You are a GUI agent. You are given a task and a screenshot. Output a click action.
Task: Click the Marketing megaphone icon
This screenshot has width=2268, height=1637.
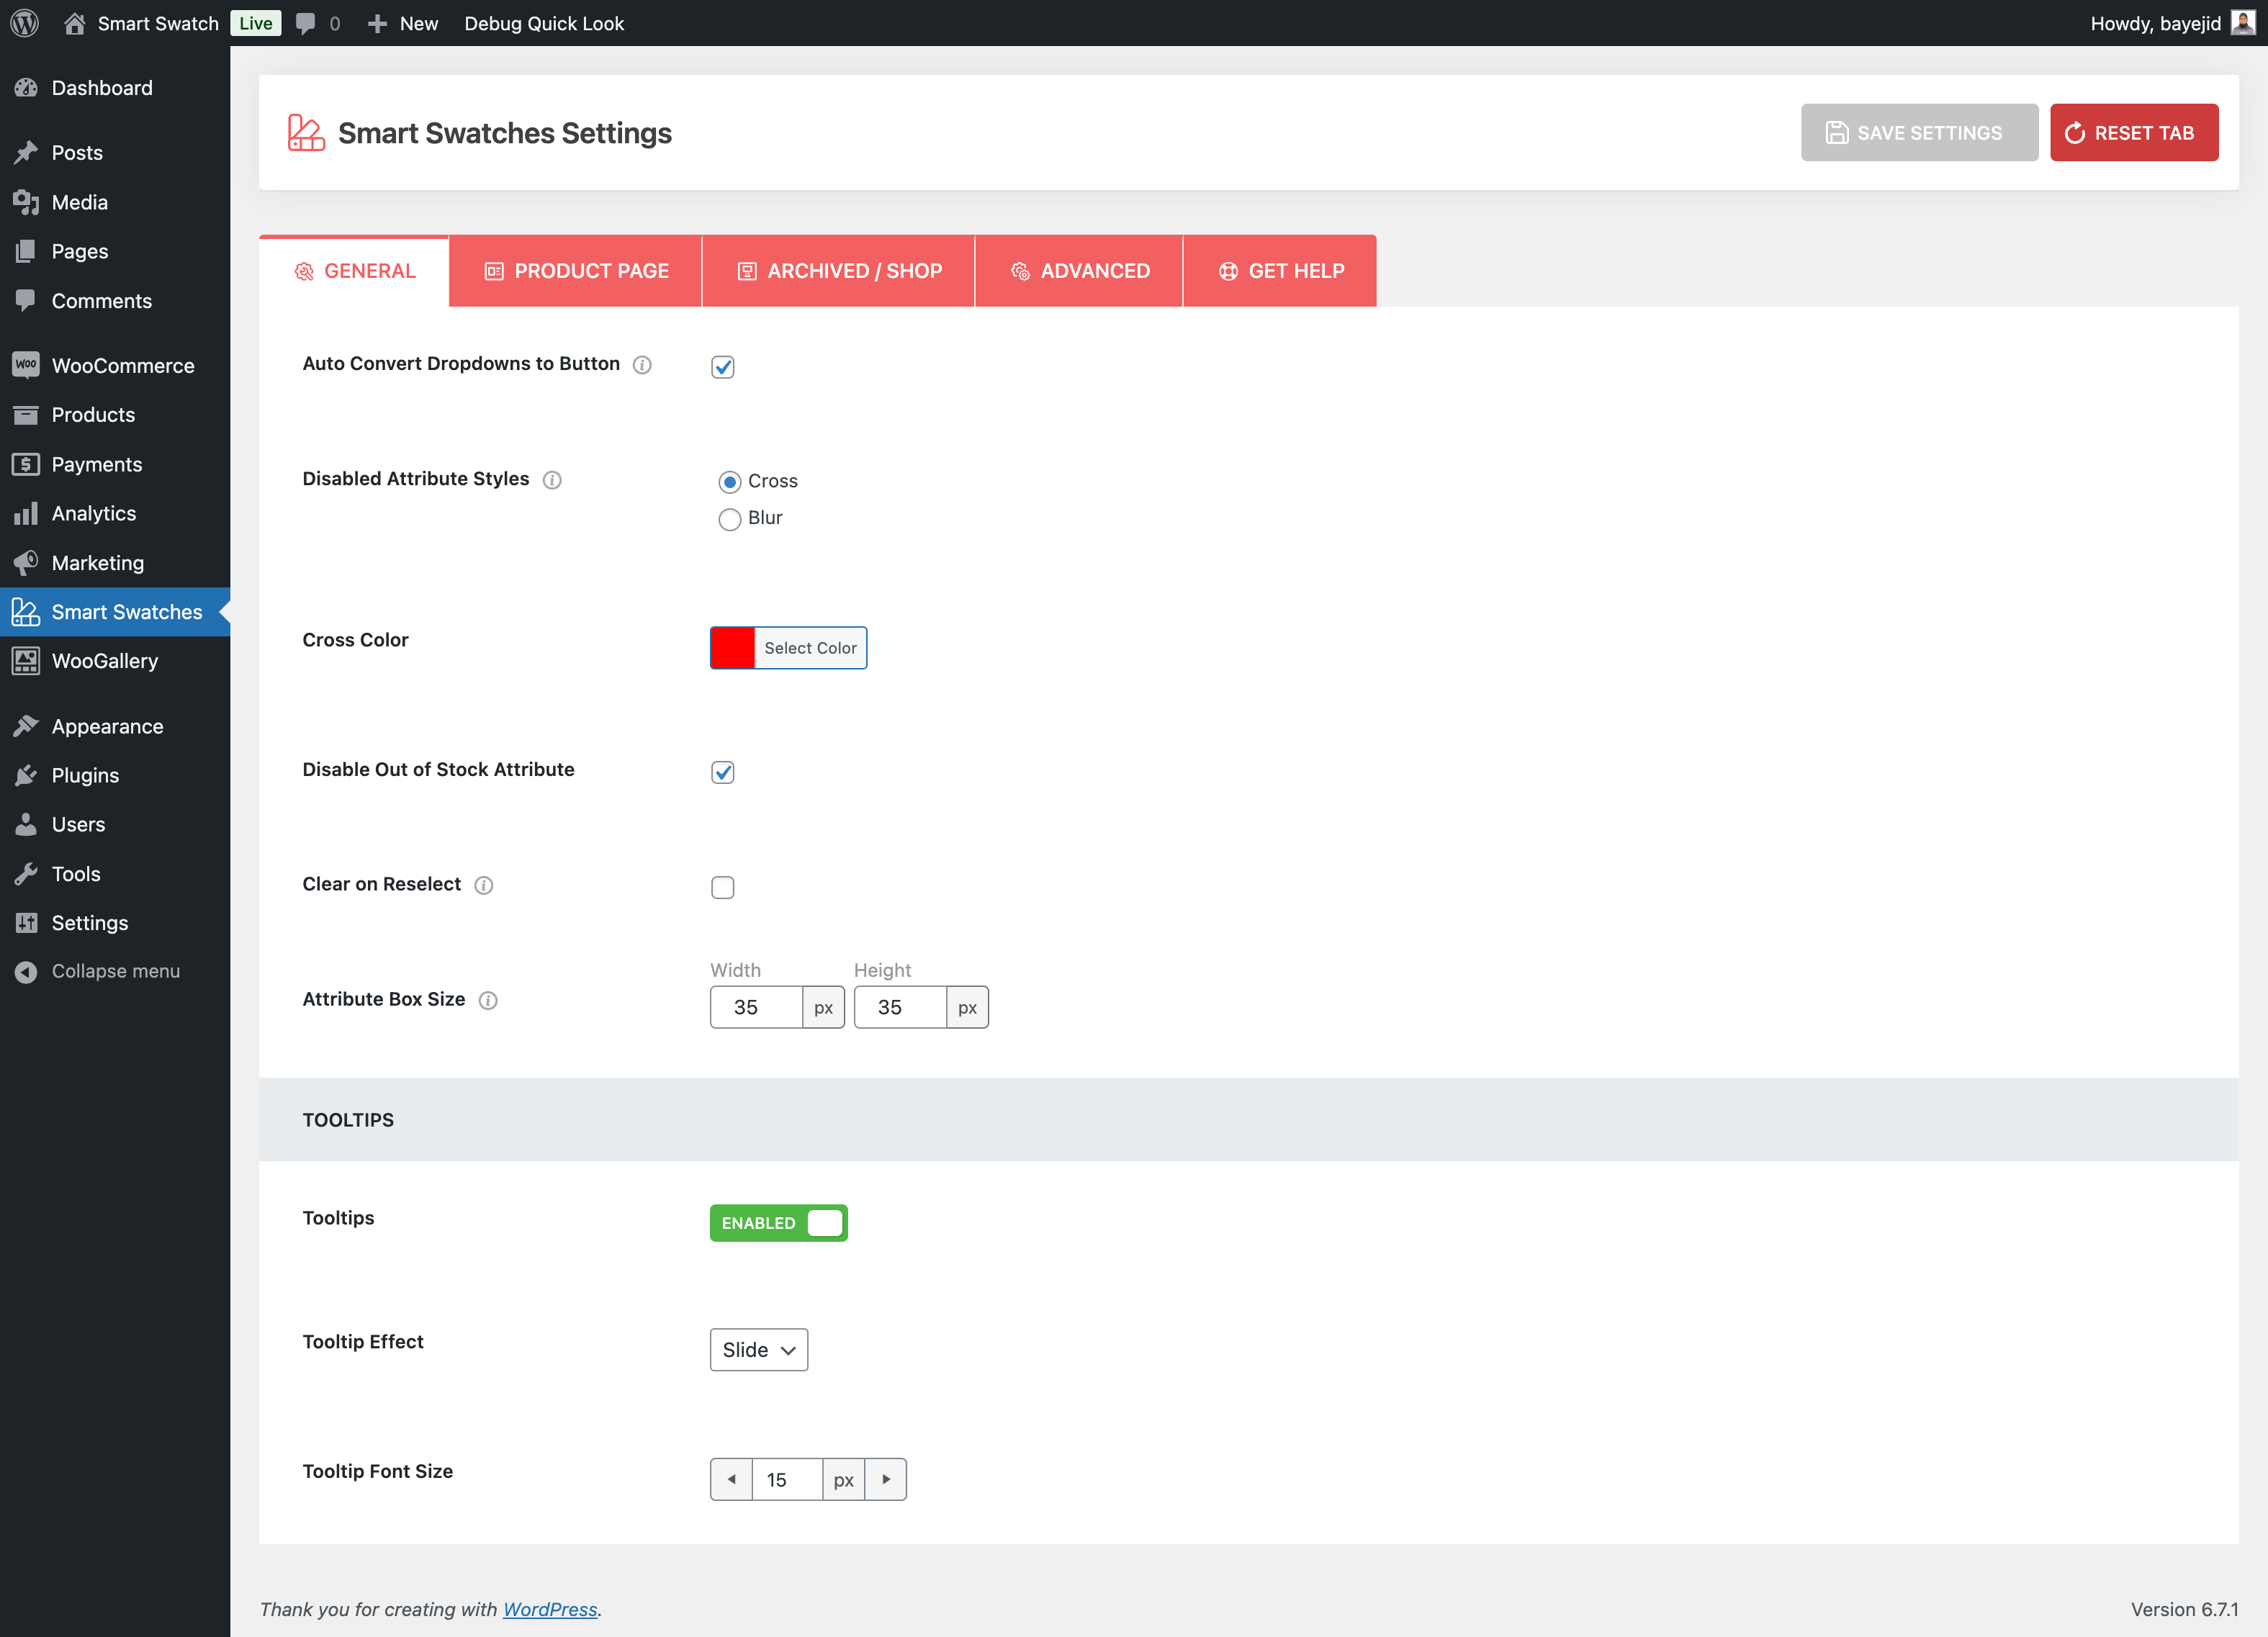[x=26, y=562]
